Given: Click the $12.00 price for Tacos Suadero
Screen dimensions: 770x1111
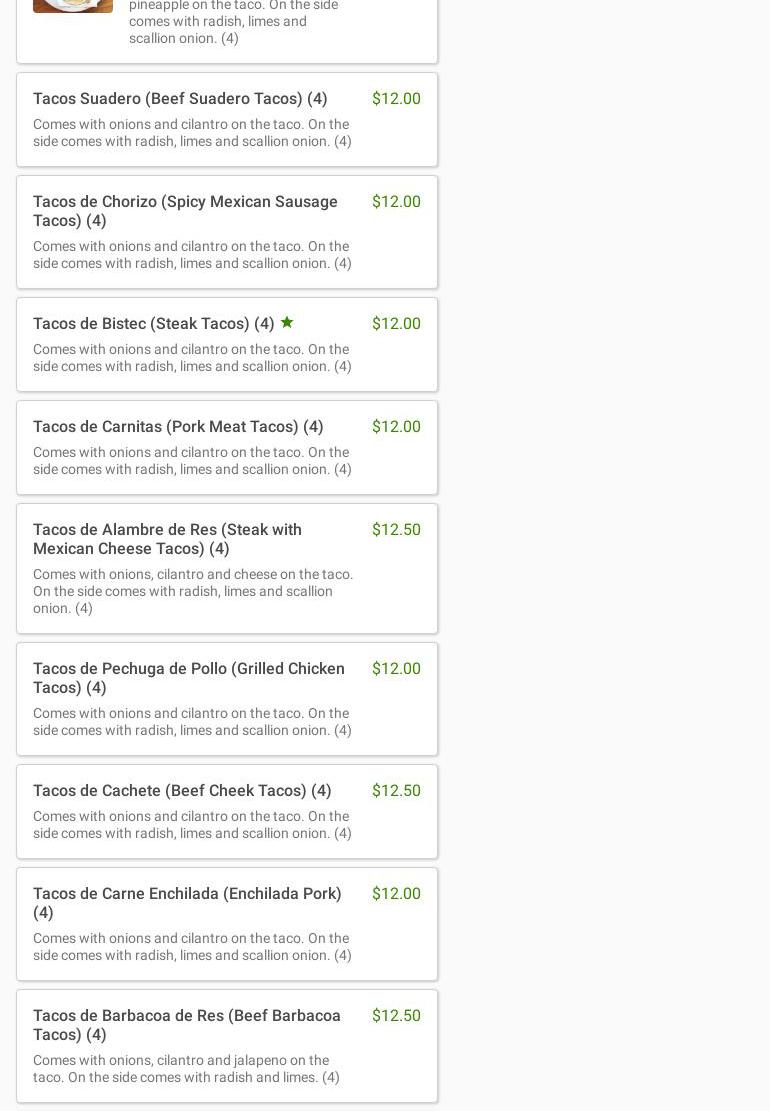Looking at the screenshot, I should click(396, 98).
